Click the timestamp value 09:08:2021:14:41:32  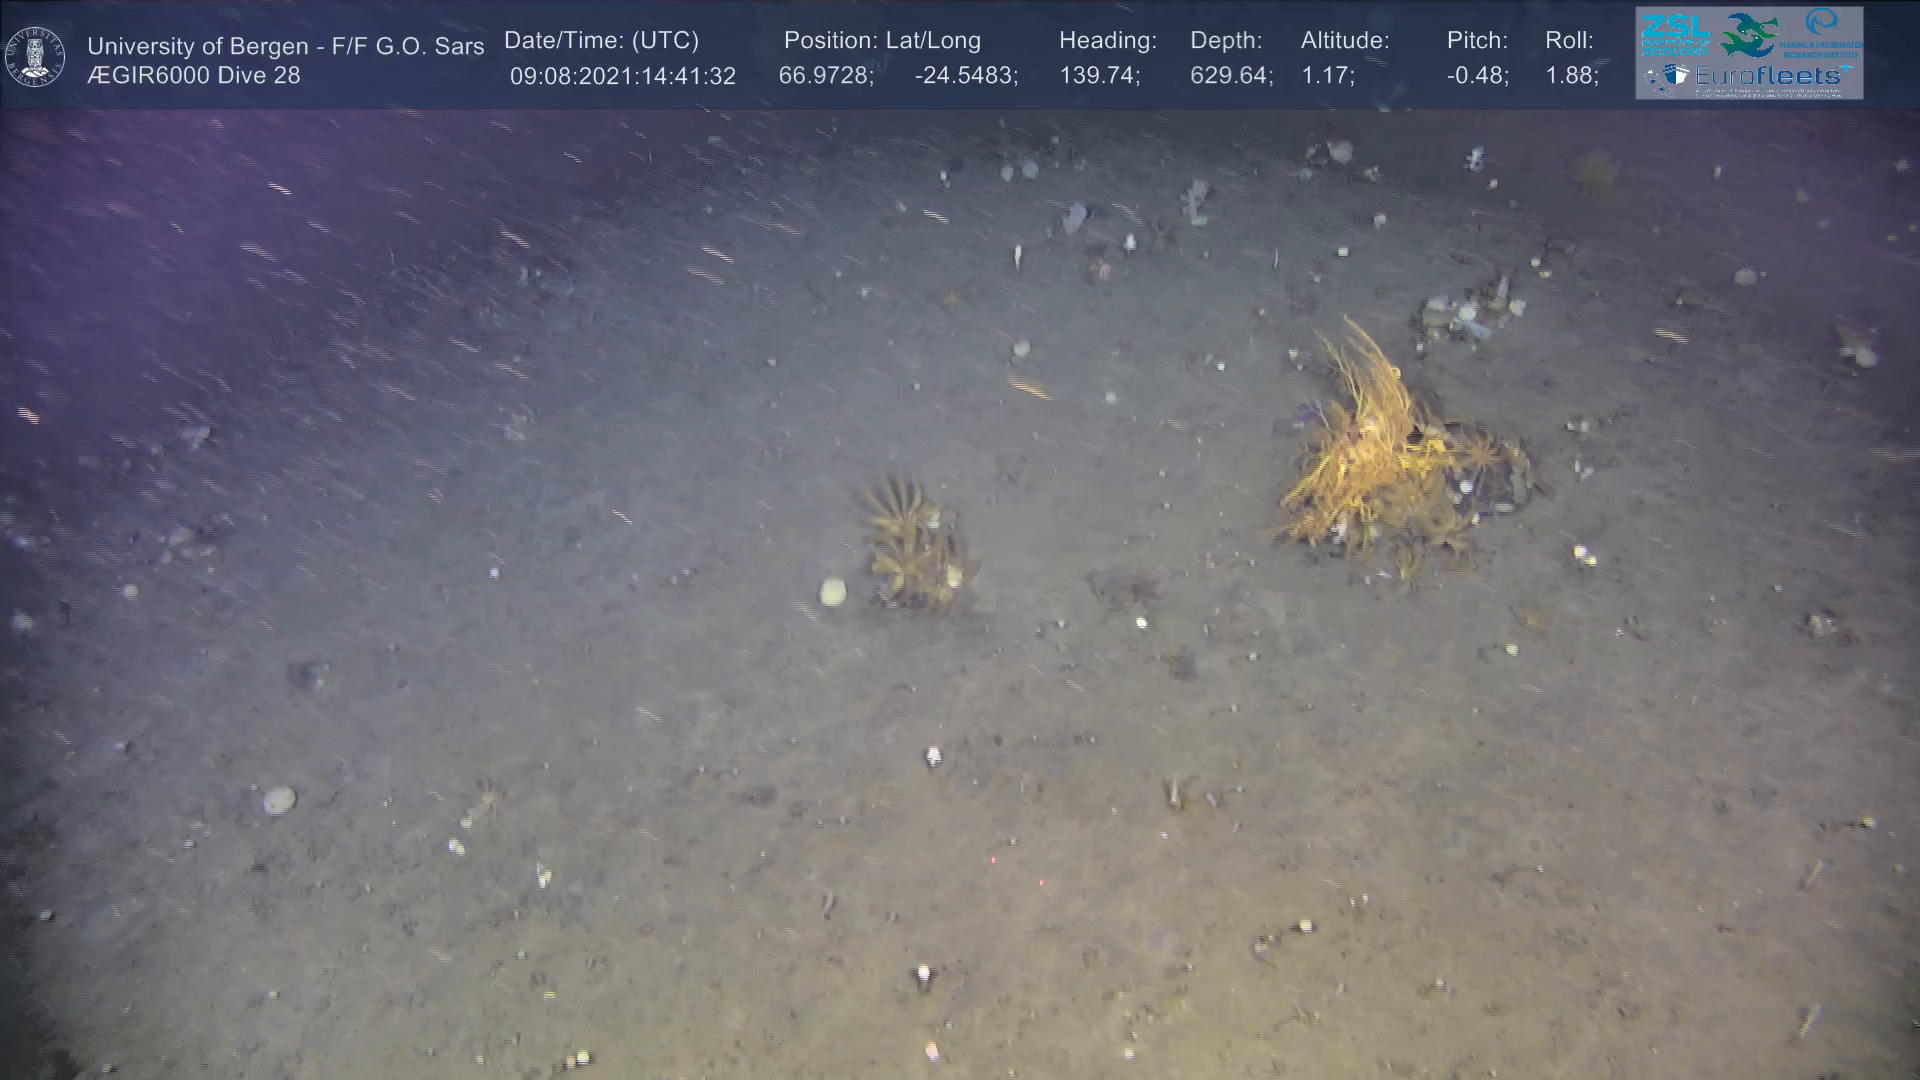tap(622, 76)
